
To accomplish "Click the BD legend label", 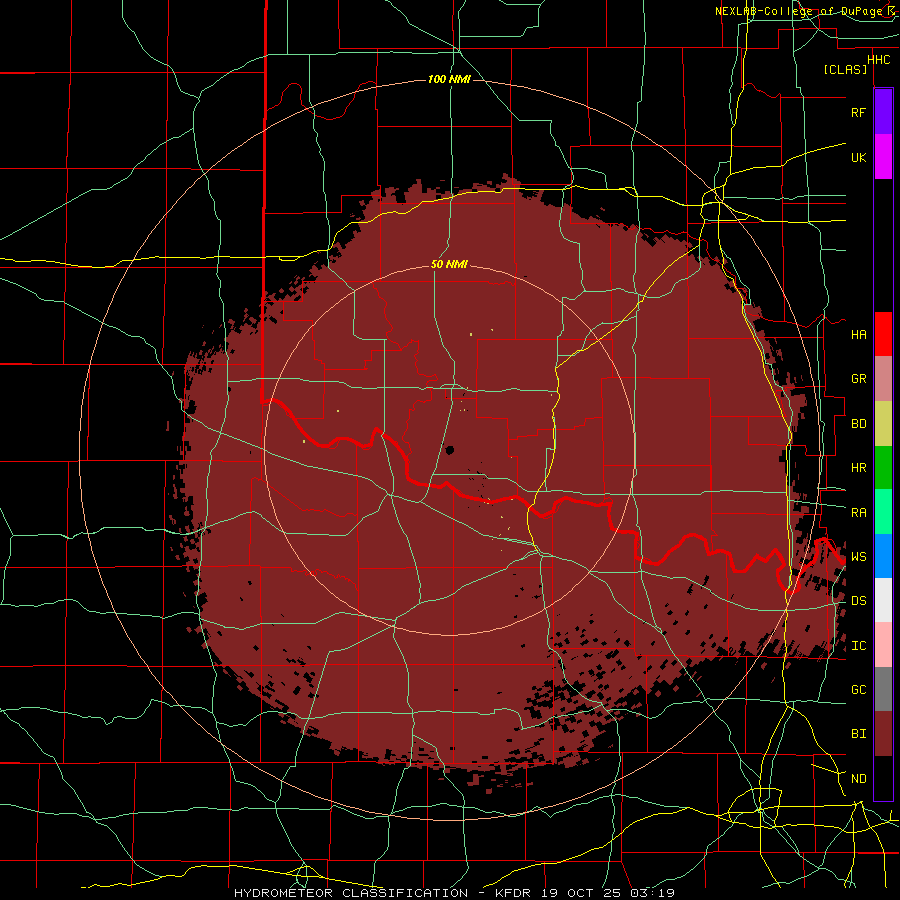I will pos(858,424).
